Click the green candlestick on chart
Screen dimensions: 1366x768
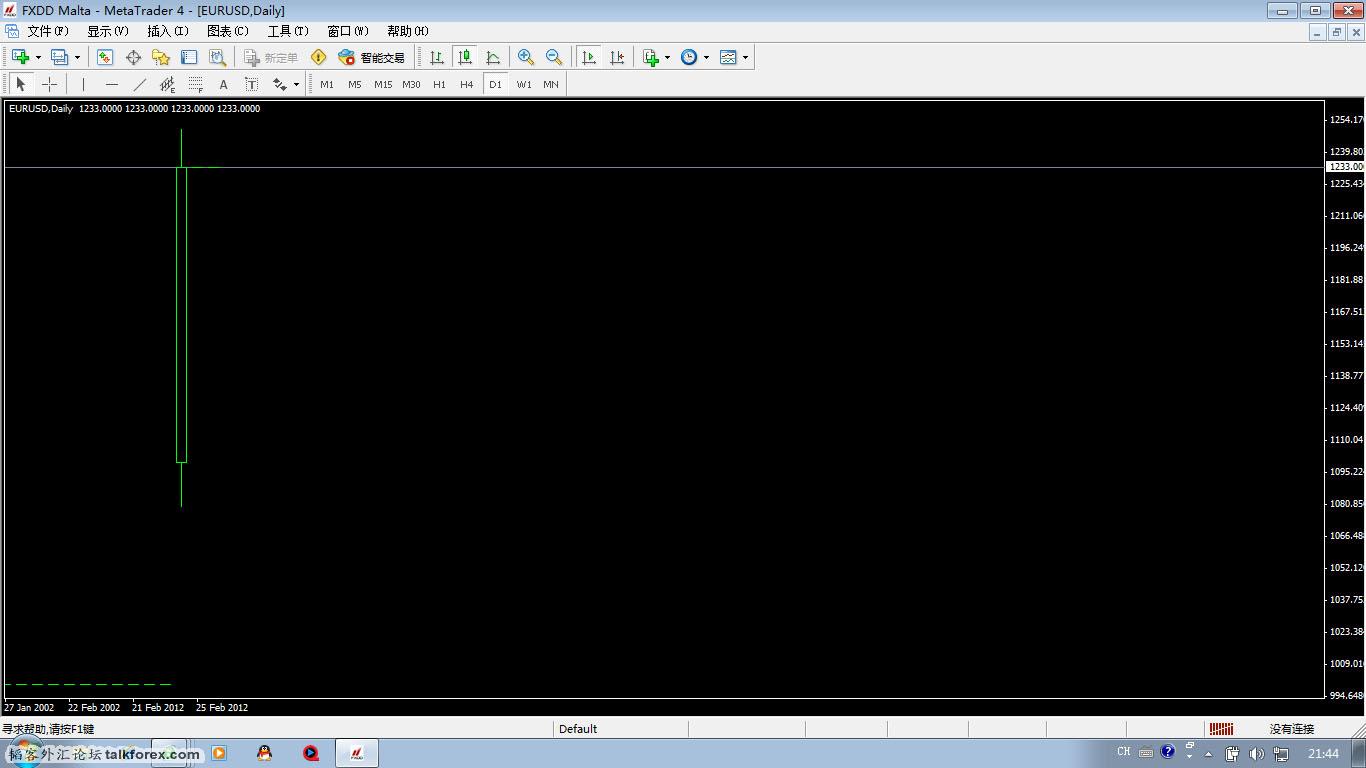tap(181, 315)
